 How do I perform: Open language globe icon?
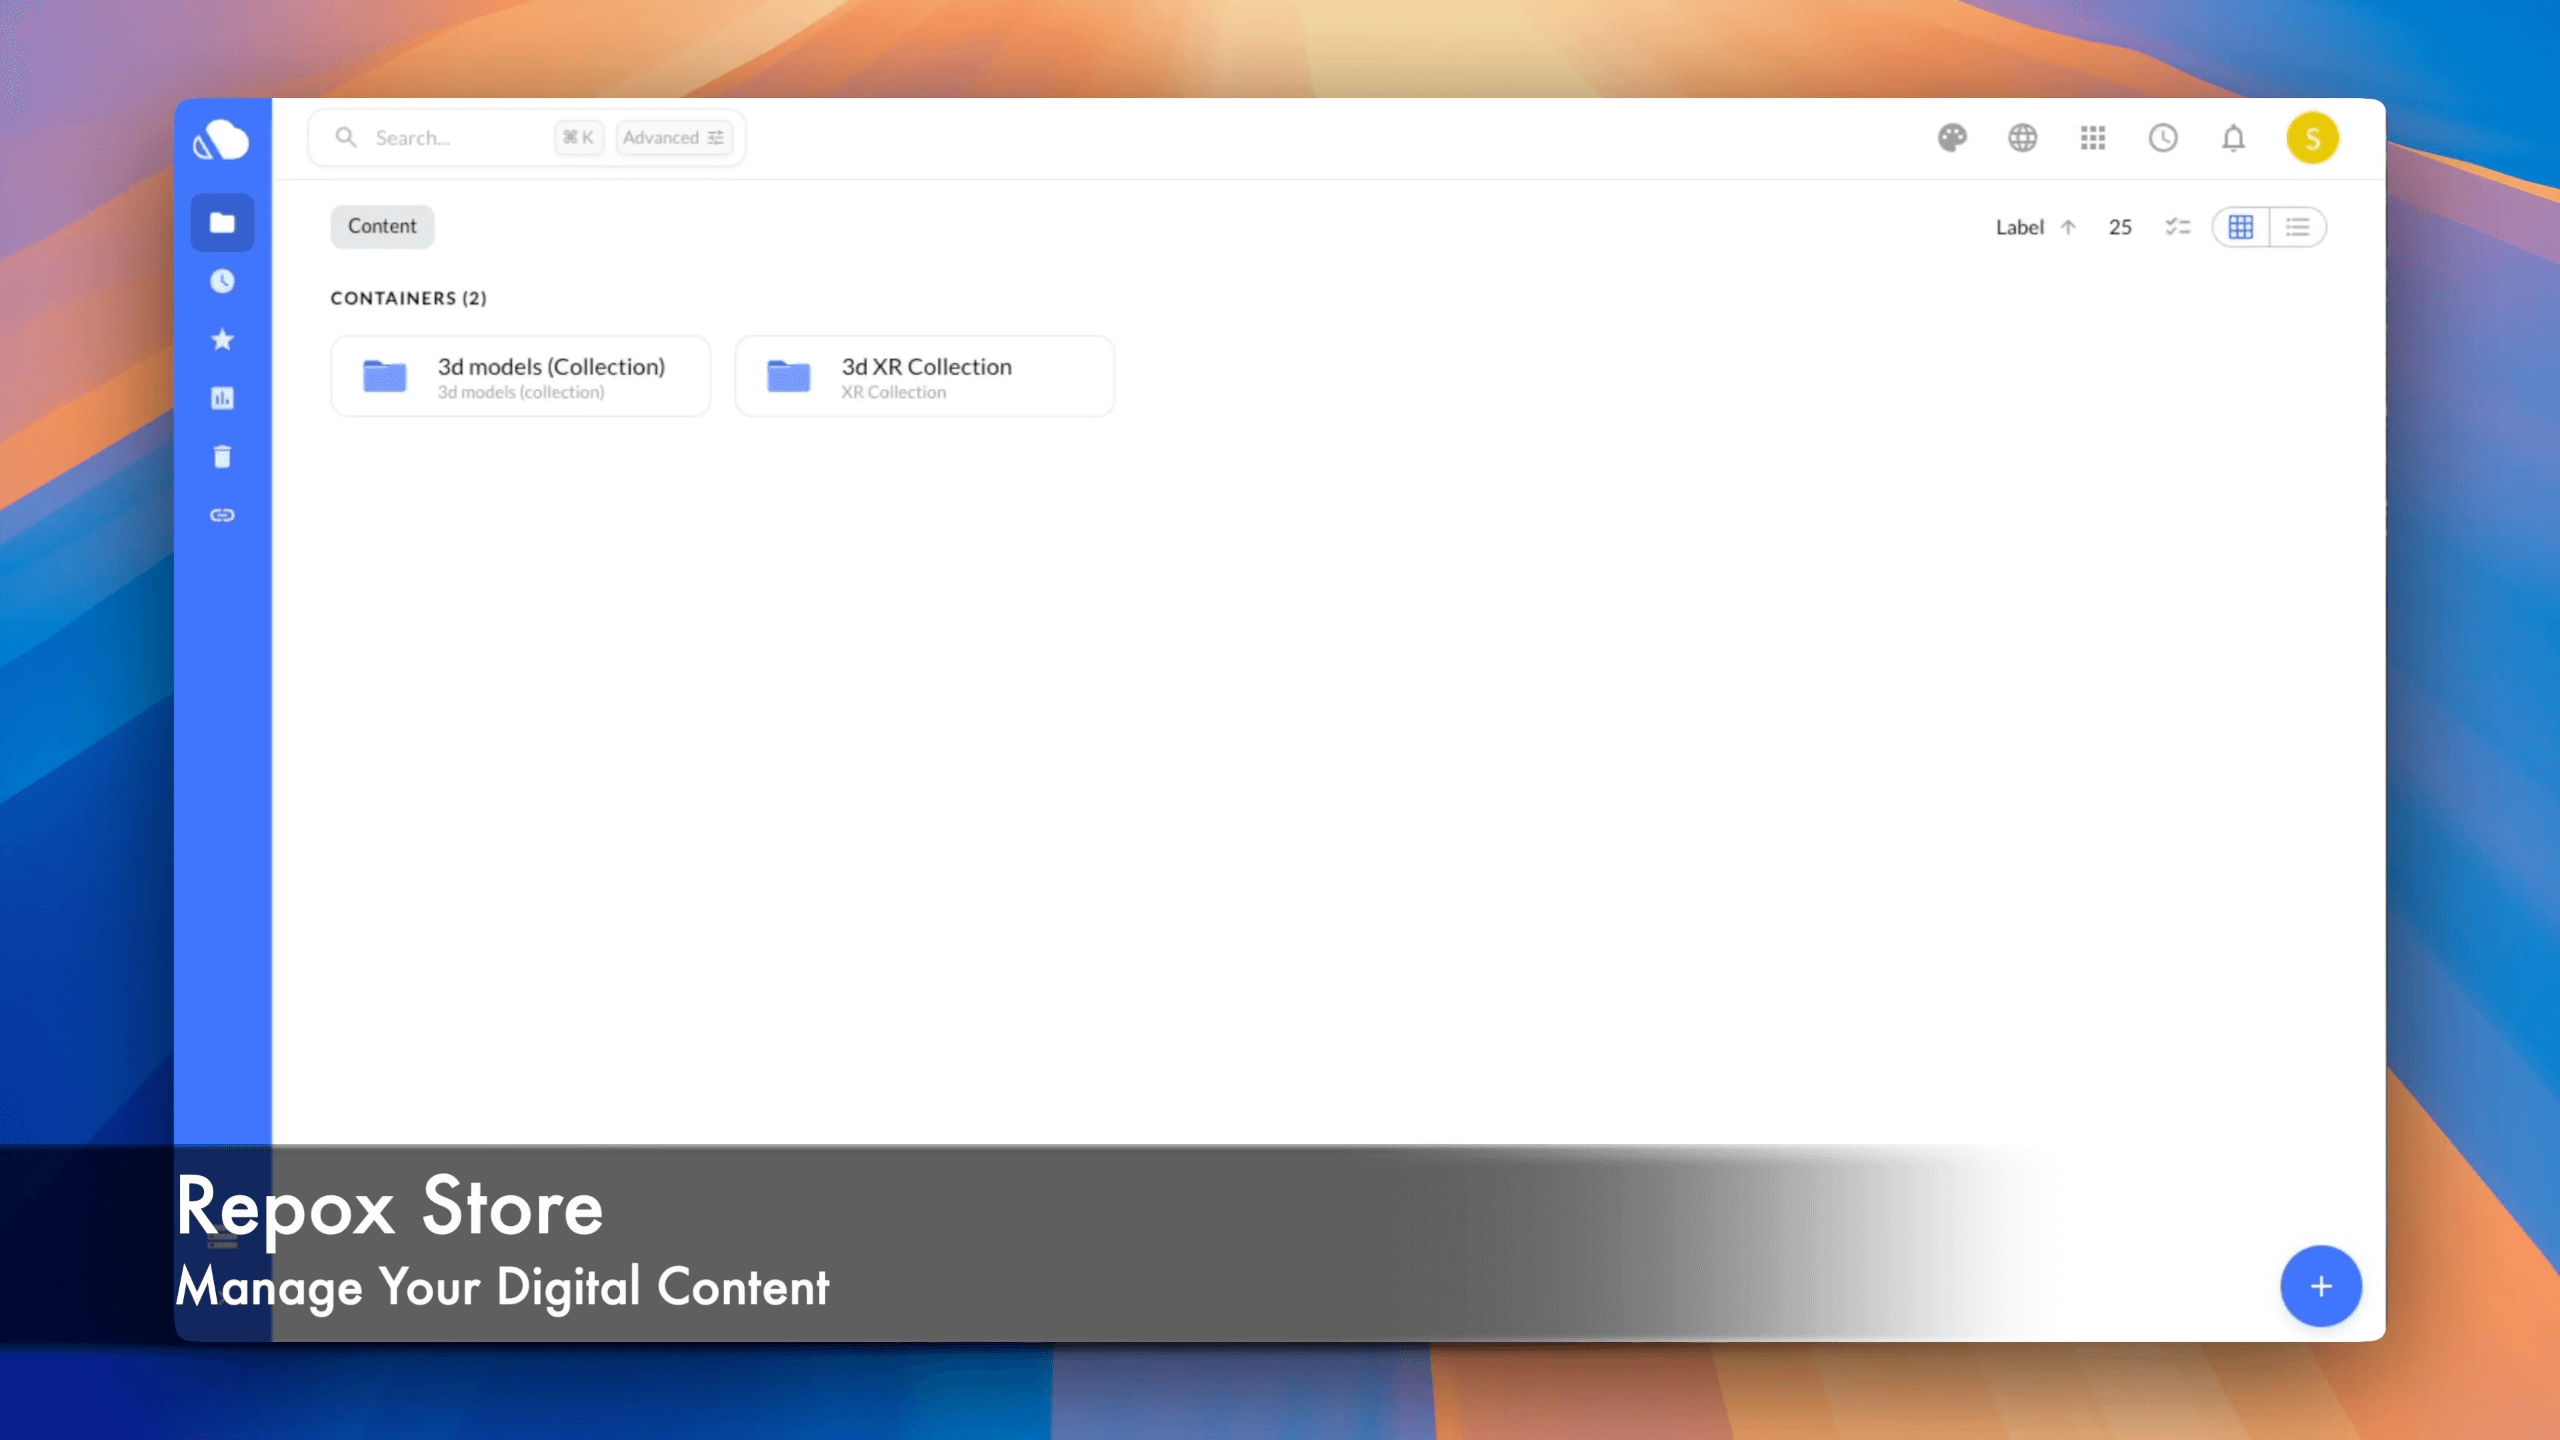2022,138
